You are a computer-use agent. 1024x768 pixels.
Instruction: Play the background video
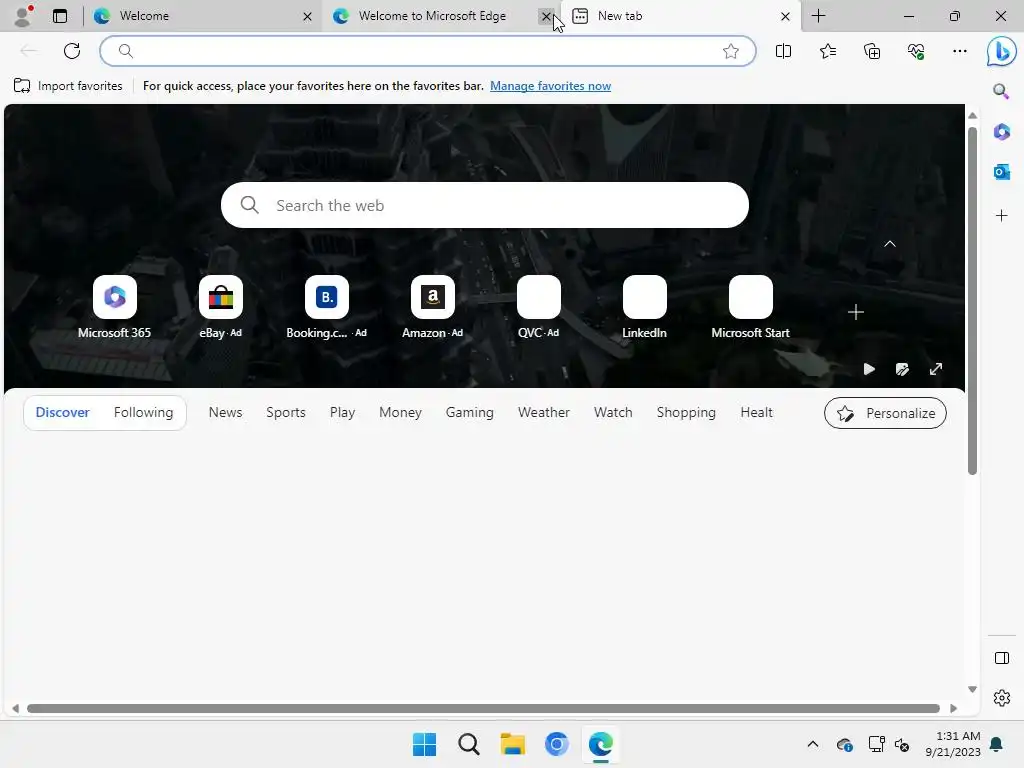click(869, 369)
